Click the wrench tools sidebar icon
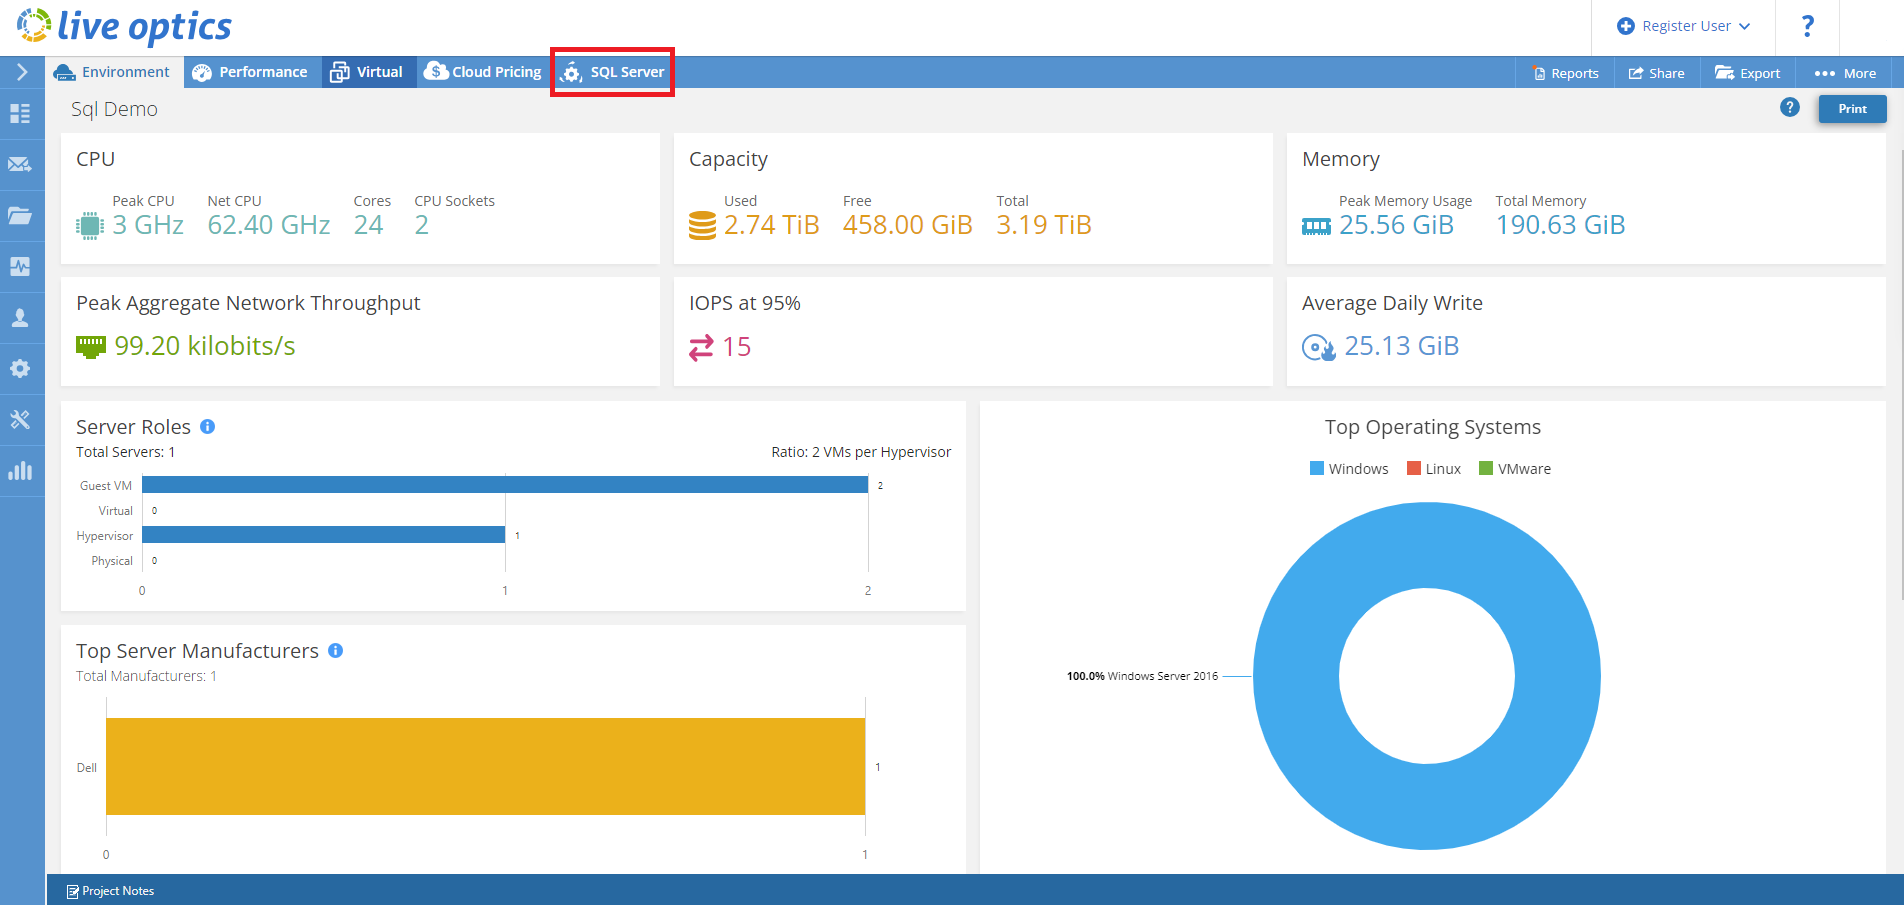1904x905 pixels. 20,420
